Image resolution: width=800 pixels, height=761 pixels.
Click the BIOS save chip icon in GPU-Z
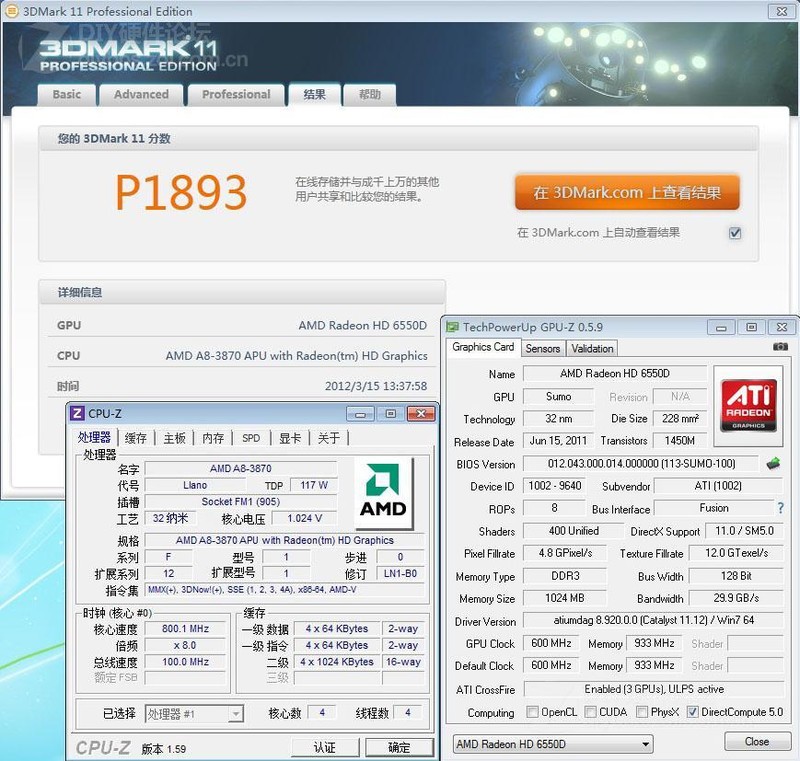coord(773,464)
